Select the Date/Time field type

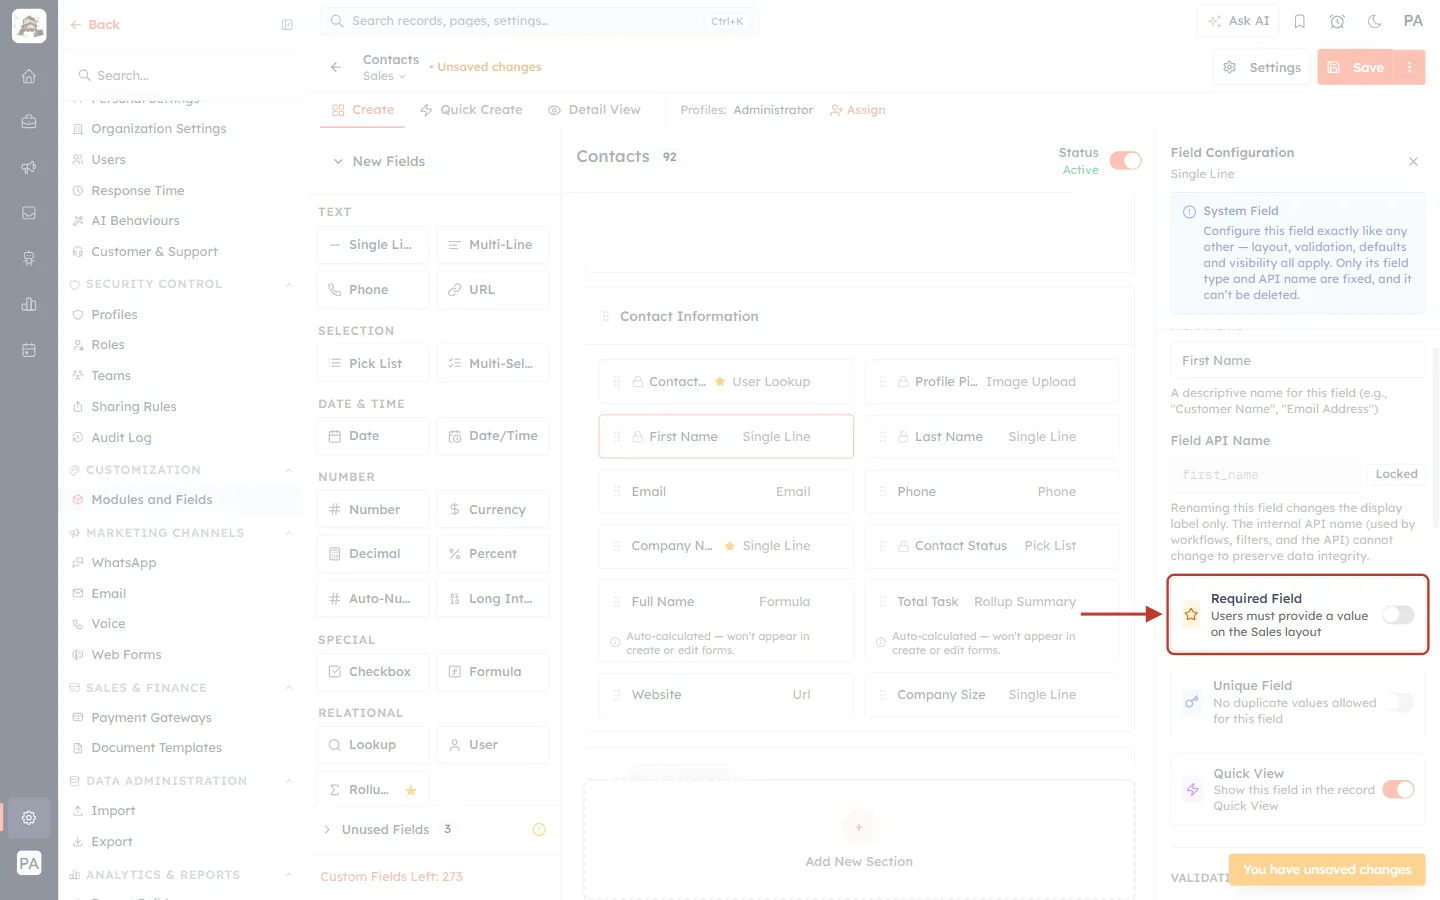(x=493, y=436)
